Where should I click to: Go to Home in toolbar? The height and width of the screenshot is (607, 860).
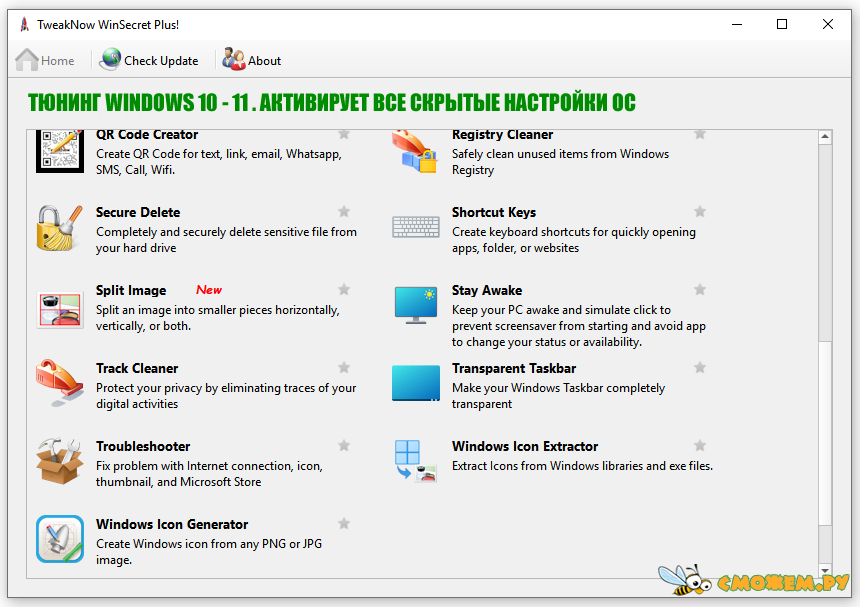click(x=45, y=60)
